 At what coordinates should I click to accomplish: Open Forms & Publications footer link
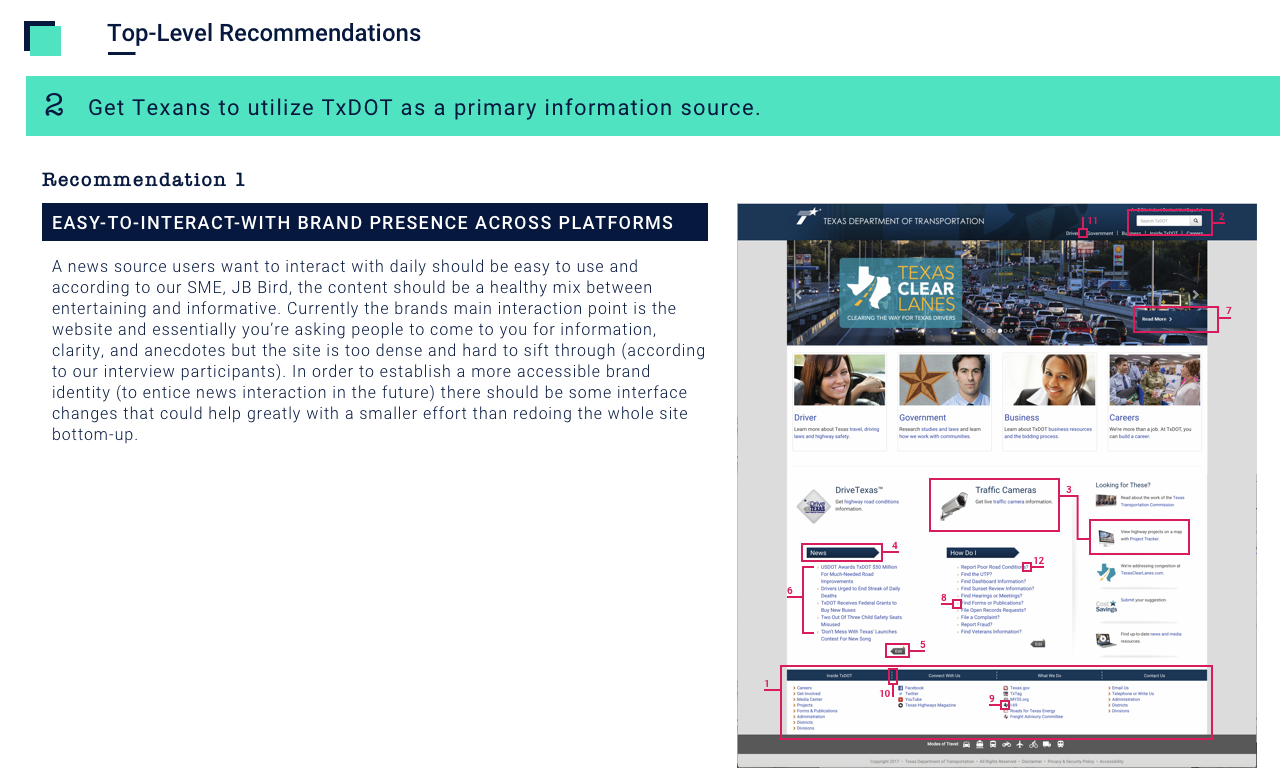(x=817, y=711)
